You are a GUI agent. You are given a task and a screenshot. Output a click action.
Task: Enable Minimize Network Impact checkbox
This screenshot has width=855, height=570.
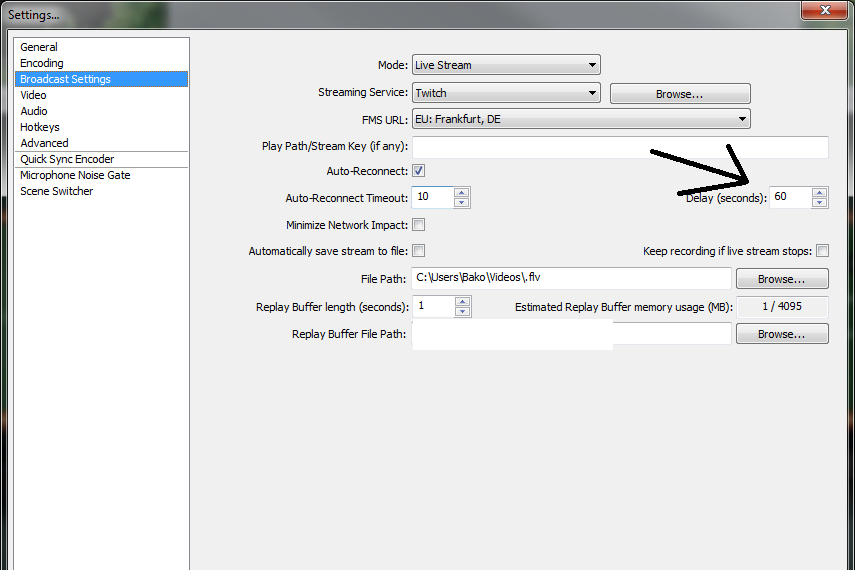tap(419, 225)
